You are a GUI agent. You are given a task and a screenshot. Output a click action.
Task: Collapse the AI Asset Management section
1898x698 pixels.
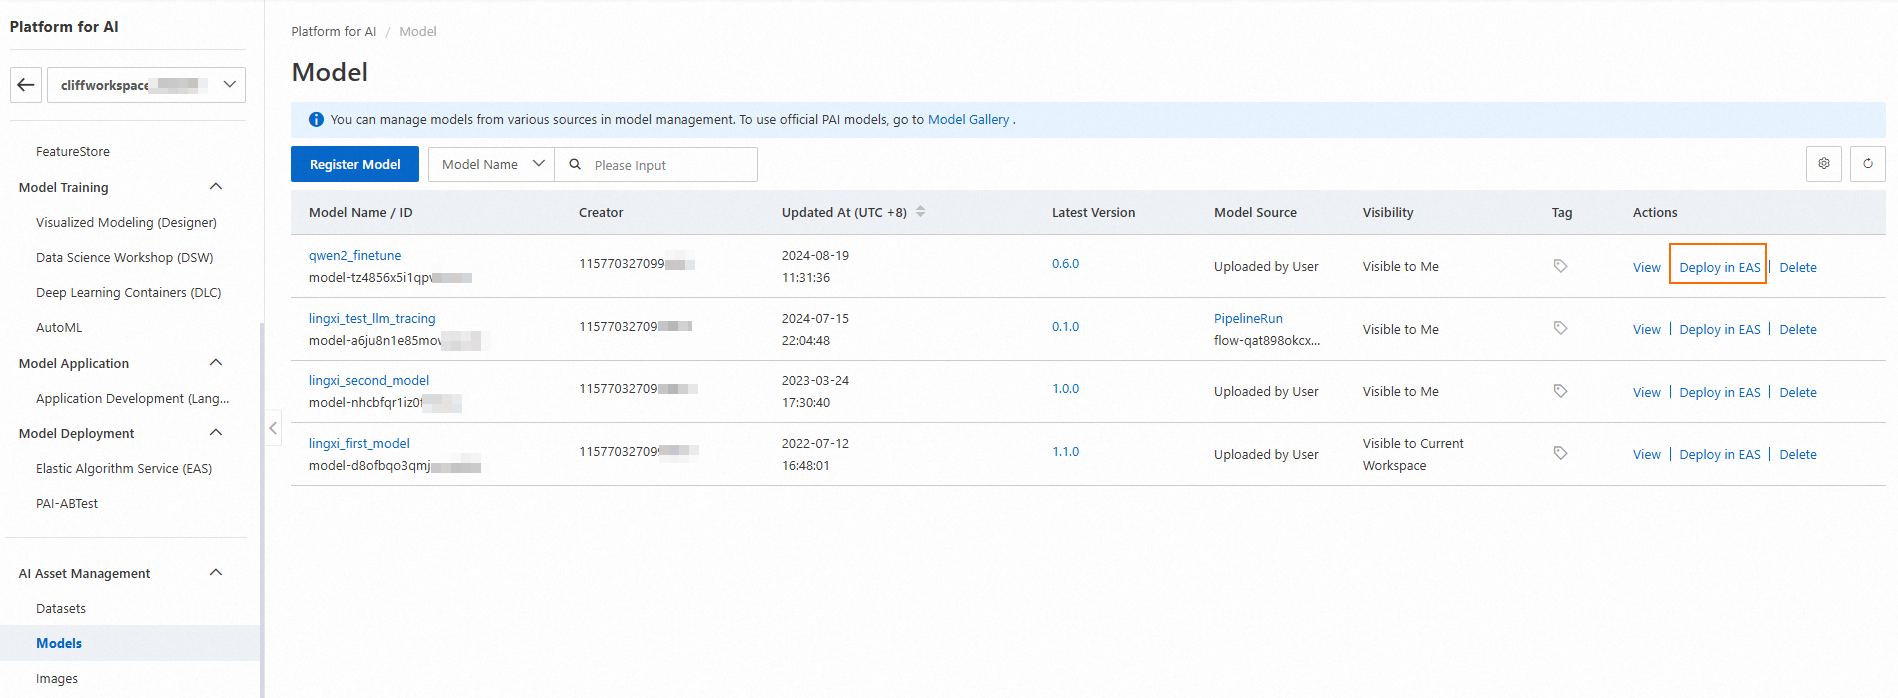216,573
